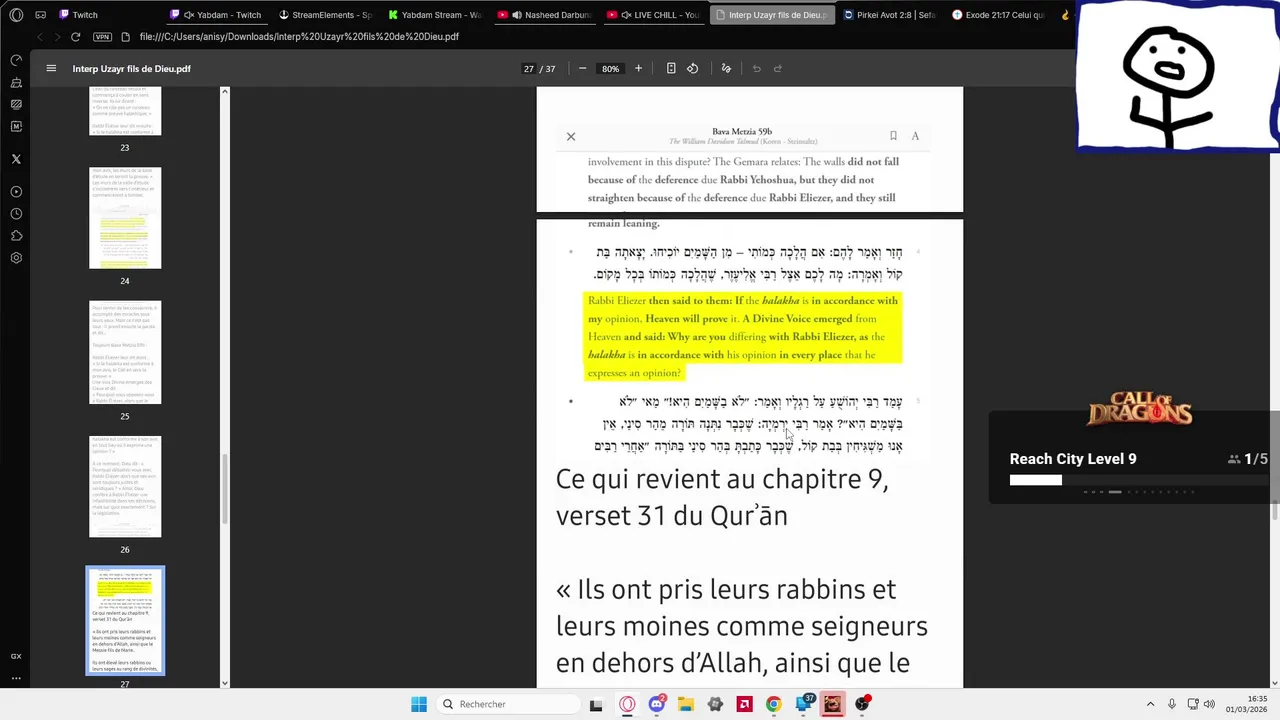Viewport: 1280px width, 720px height.
Task: Click system tray microphone icon
Action: tap(1172, 704)
